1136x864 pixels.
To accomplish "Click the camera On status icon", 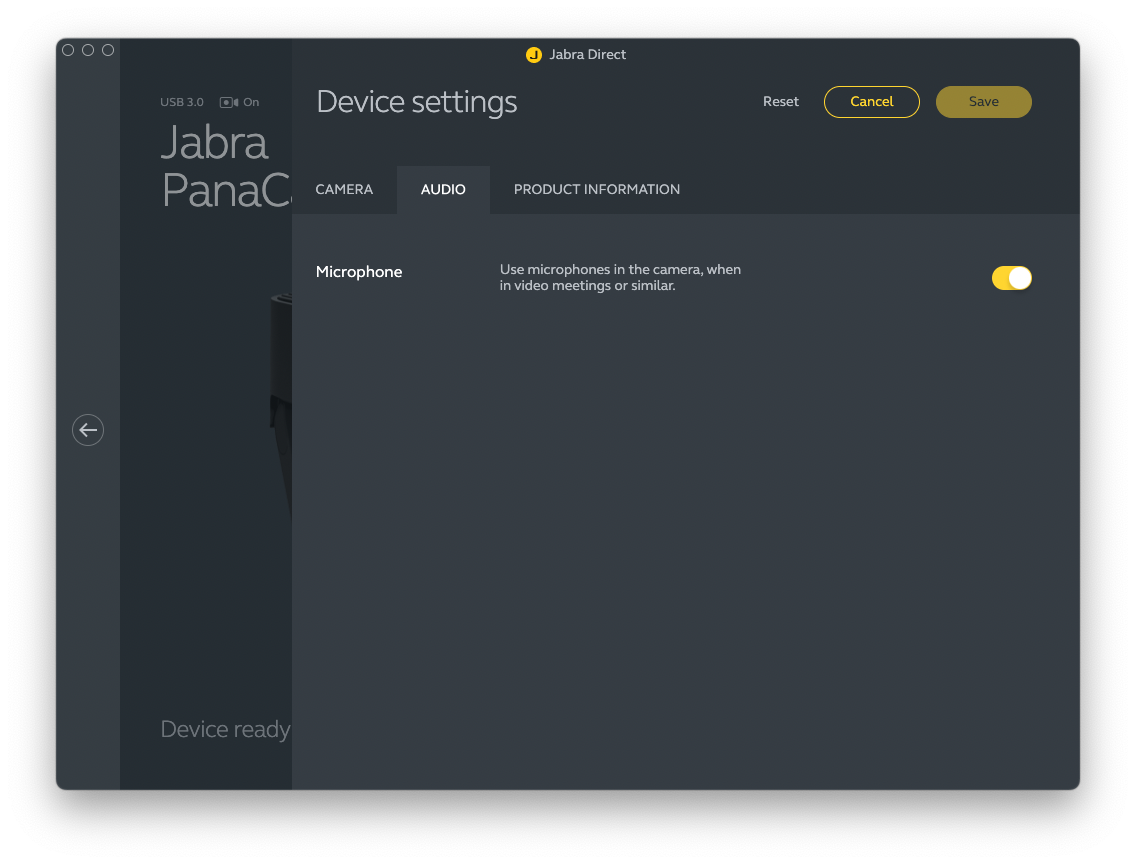I will click(x=229, y=102).
